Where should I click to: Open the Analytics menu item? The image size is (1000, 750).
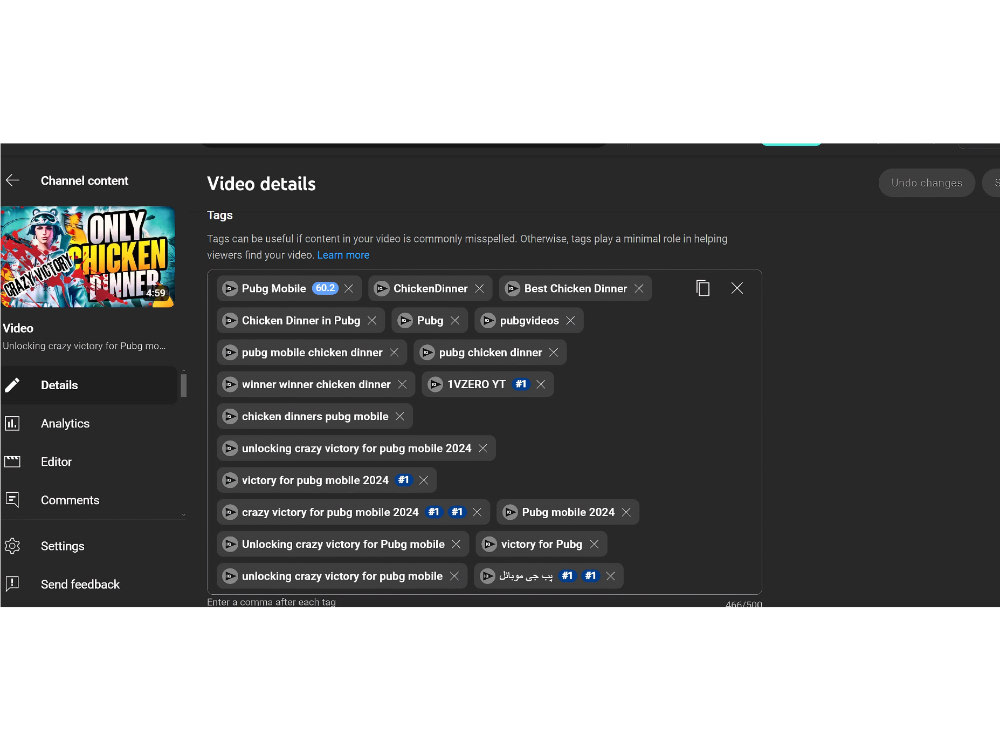pos(89,423)
